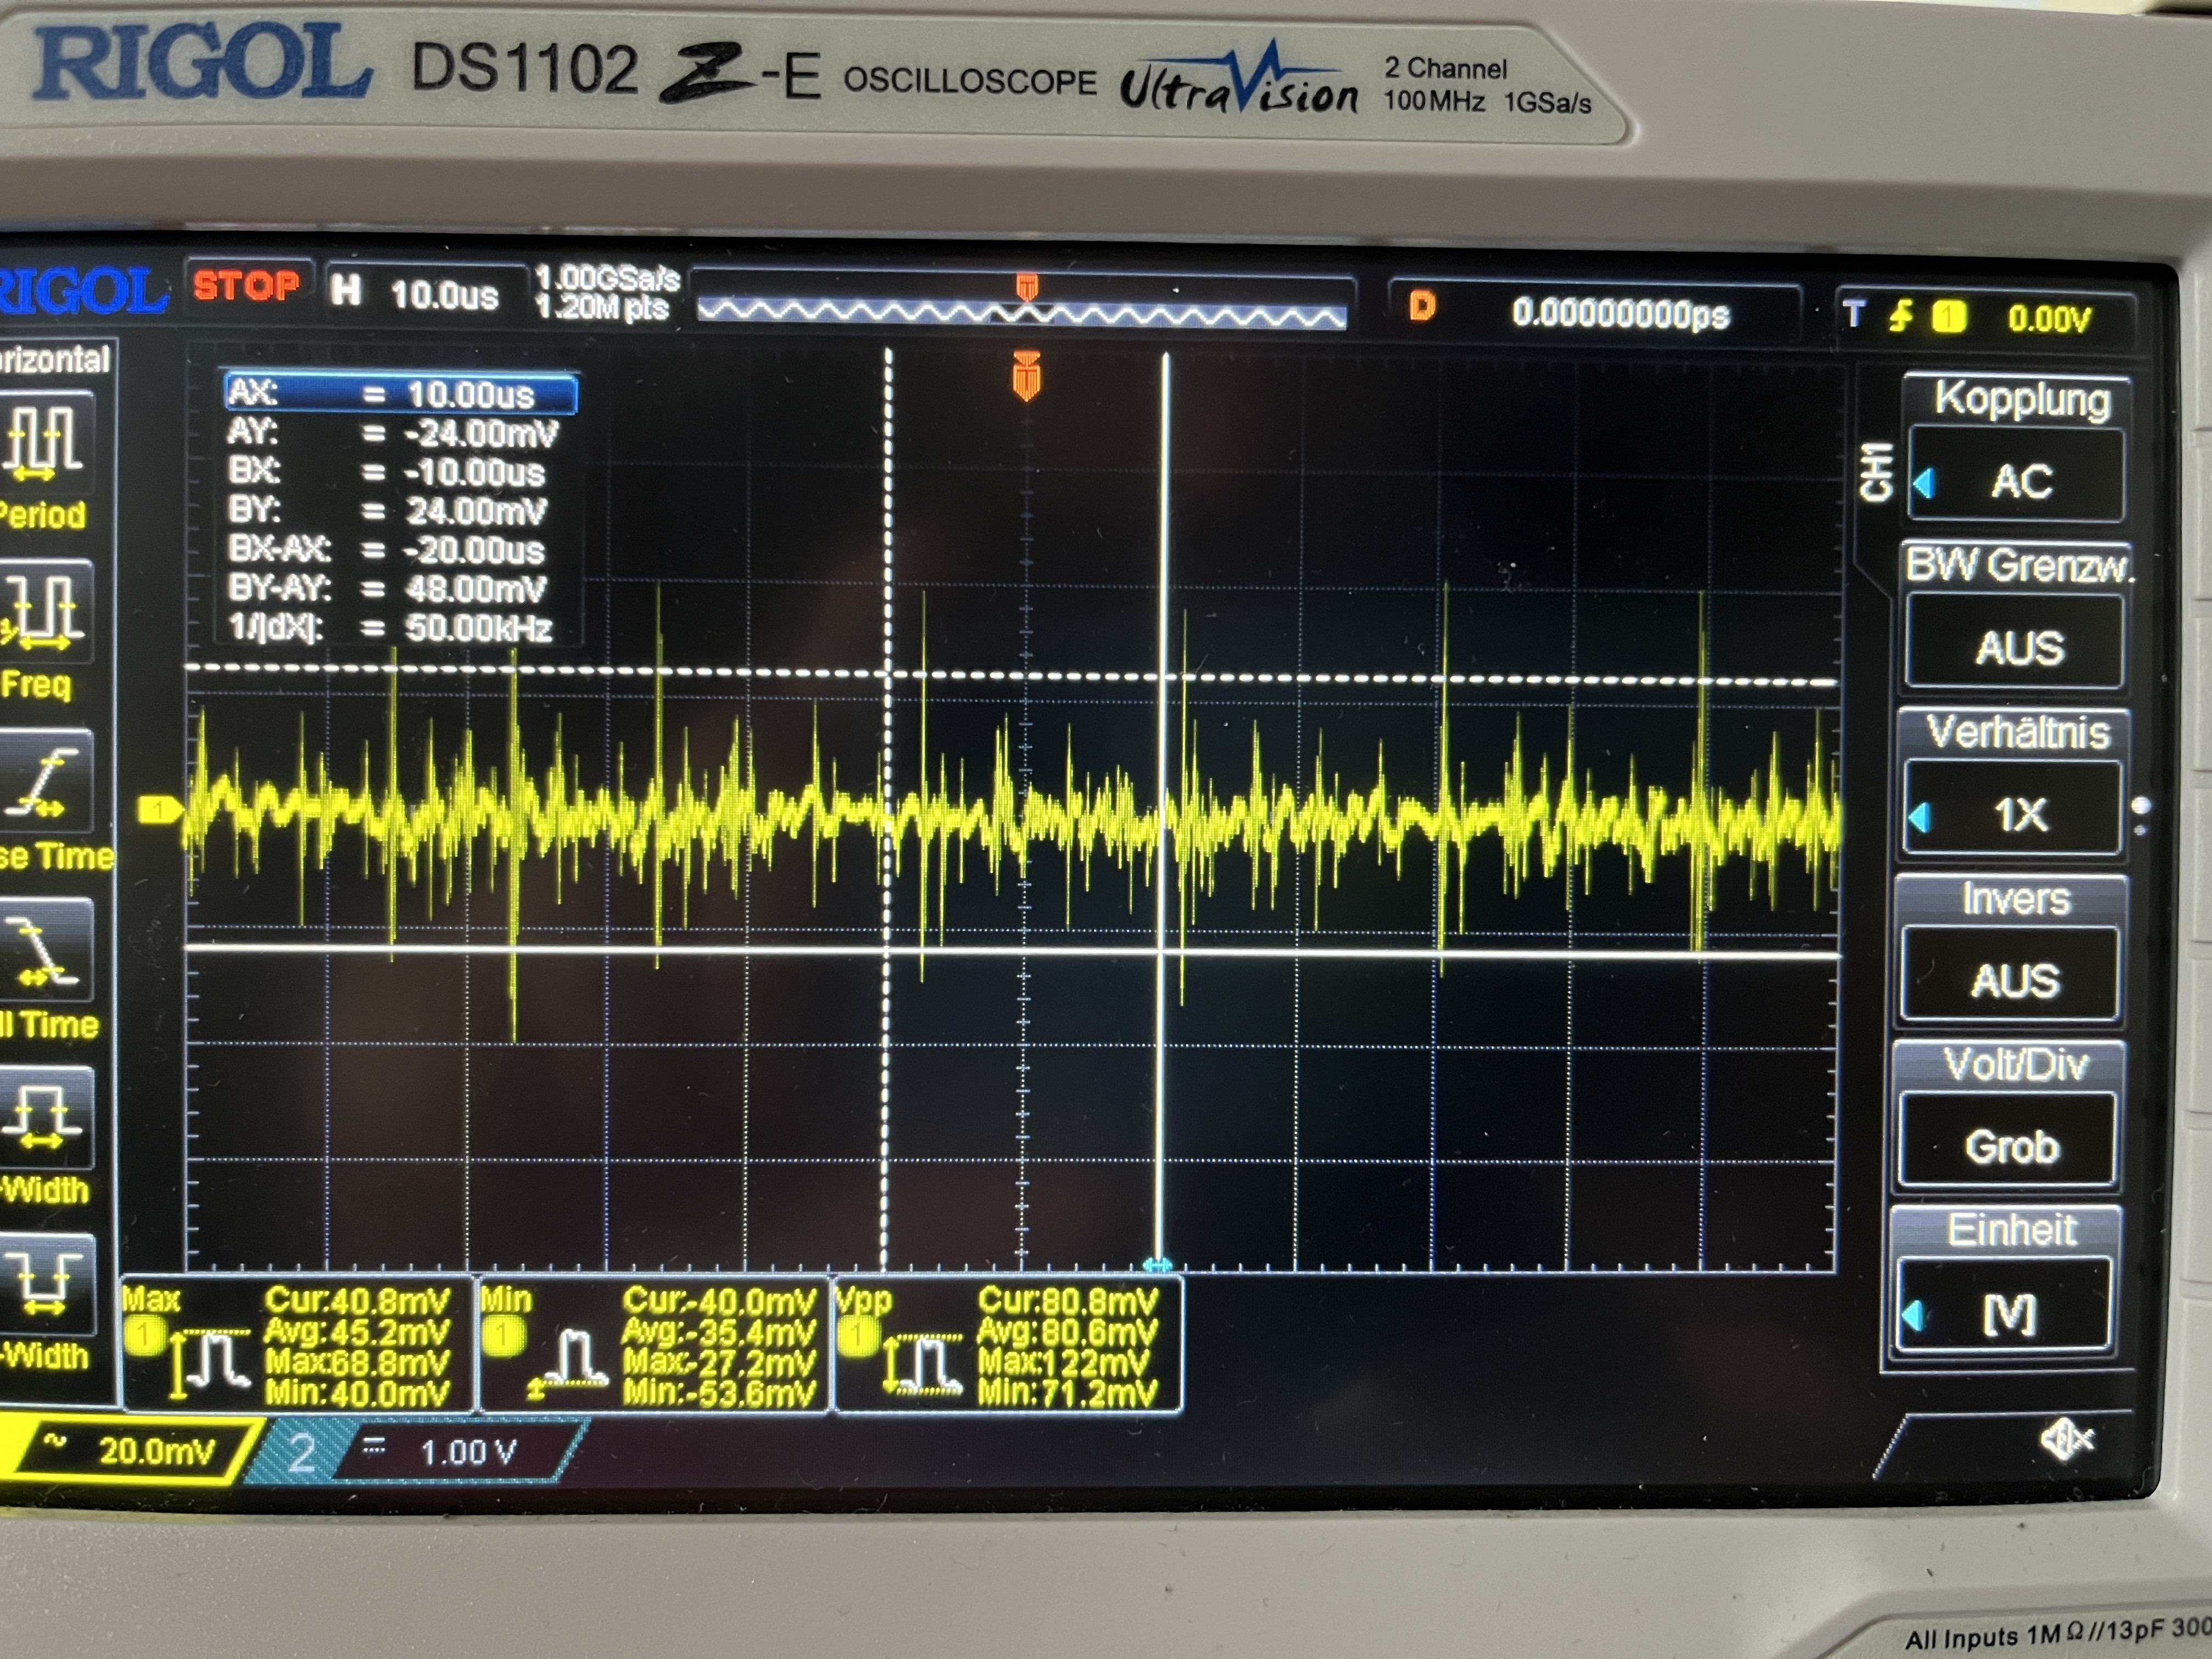Select the highlighted AX cursor value field
The width and height of the screenshot is (2212, 1659).
tap(401, 393)
